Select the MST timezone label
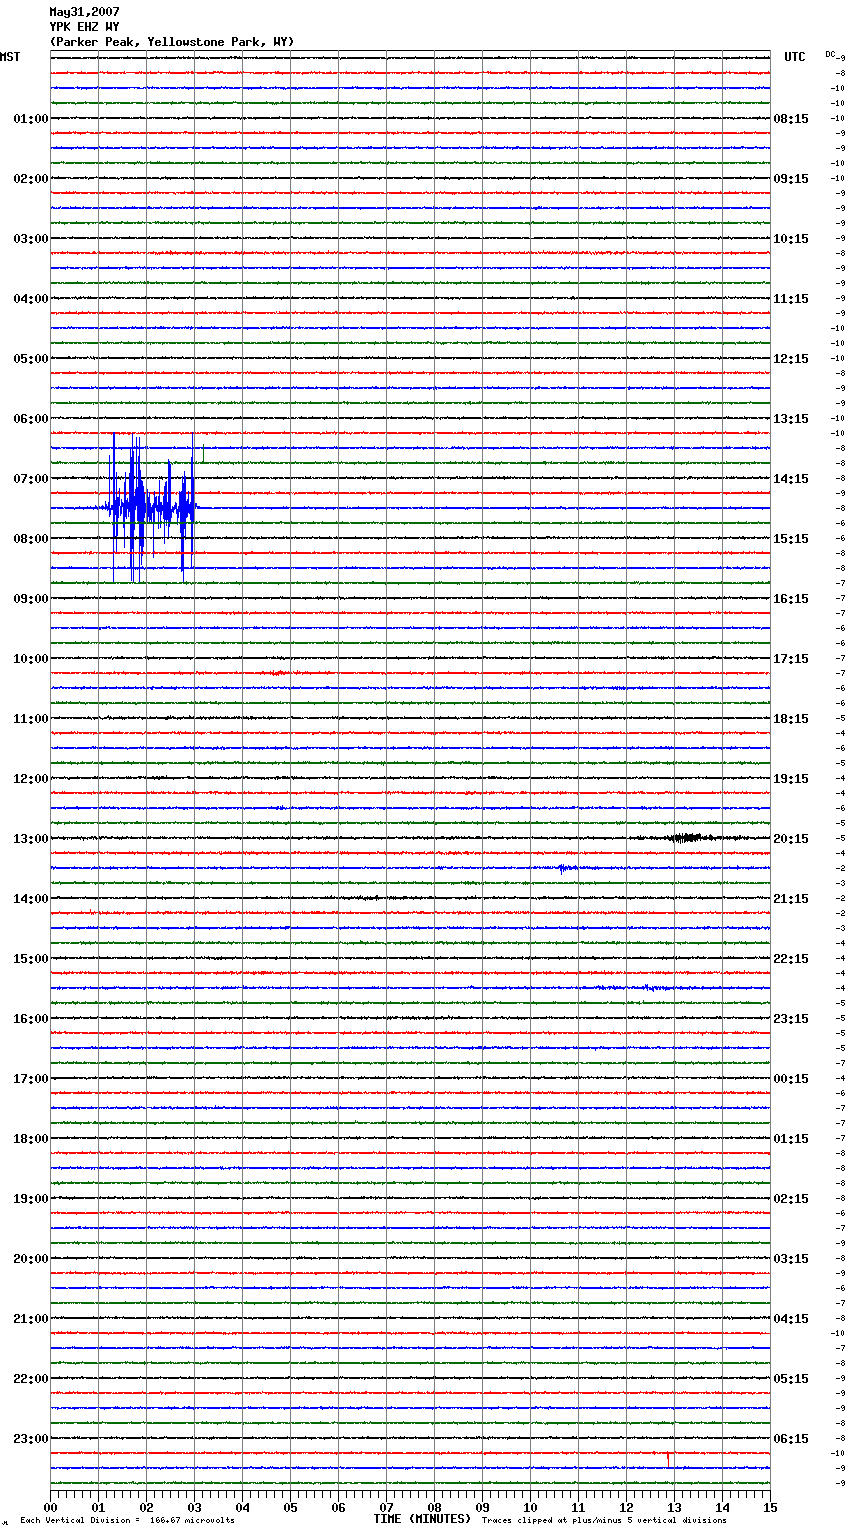 tap(10, 57)
